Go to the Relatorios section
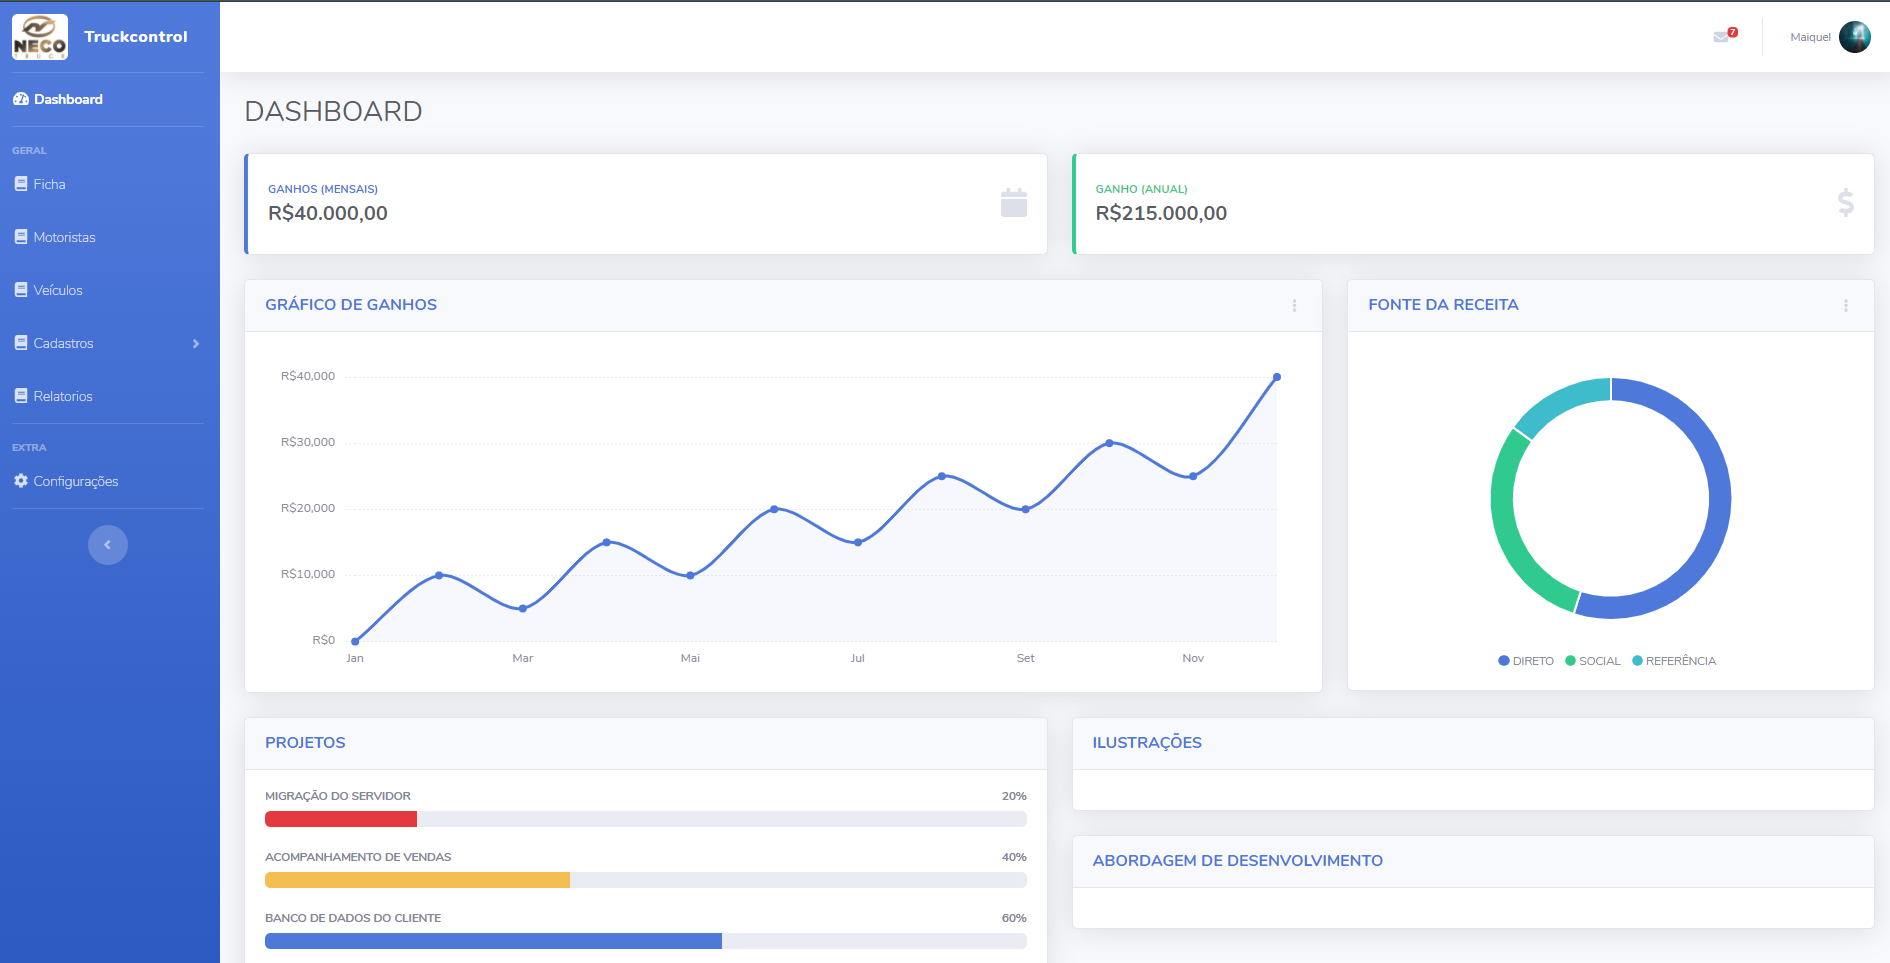Viewport: 1890px width, 963px height. (x=62, y=396)
